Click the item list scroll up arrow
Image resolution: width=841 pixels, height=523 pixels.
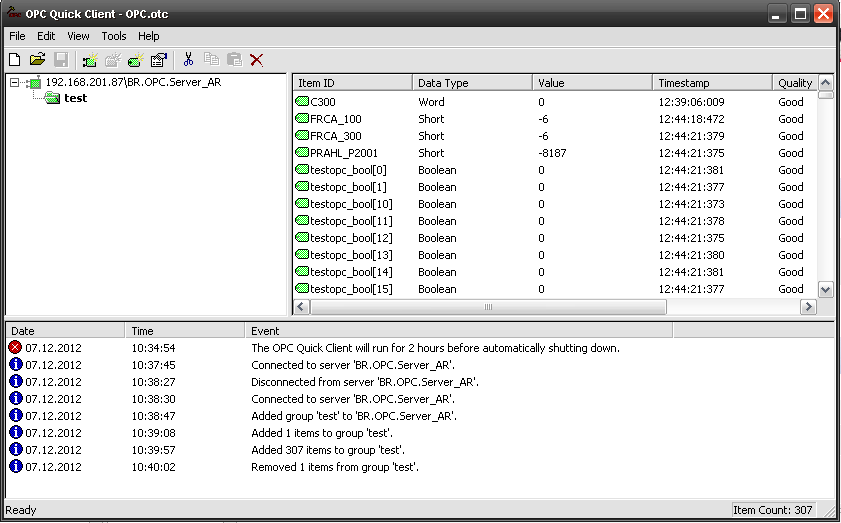pos(825,83)
